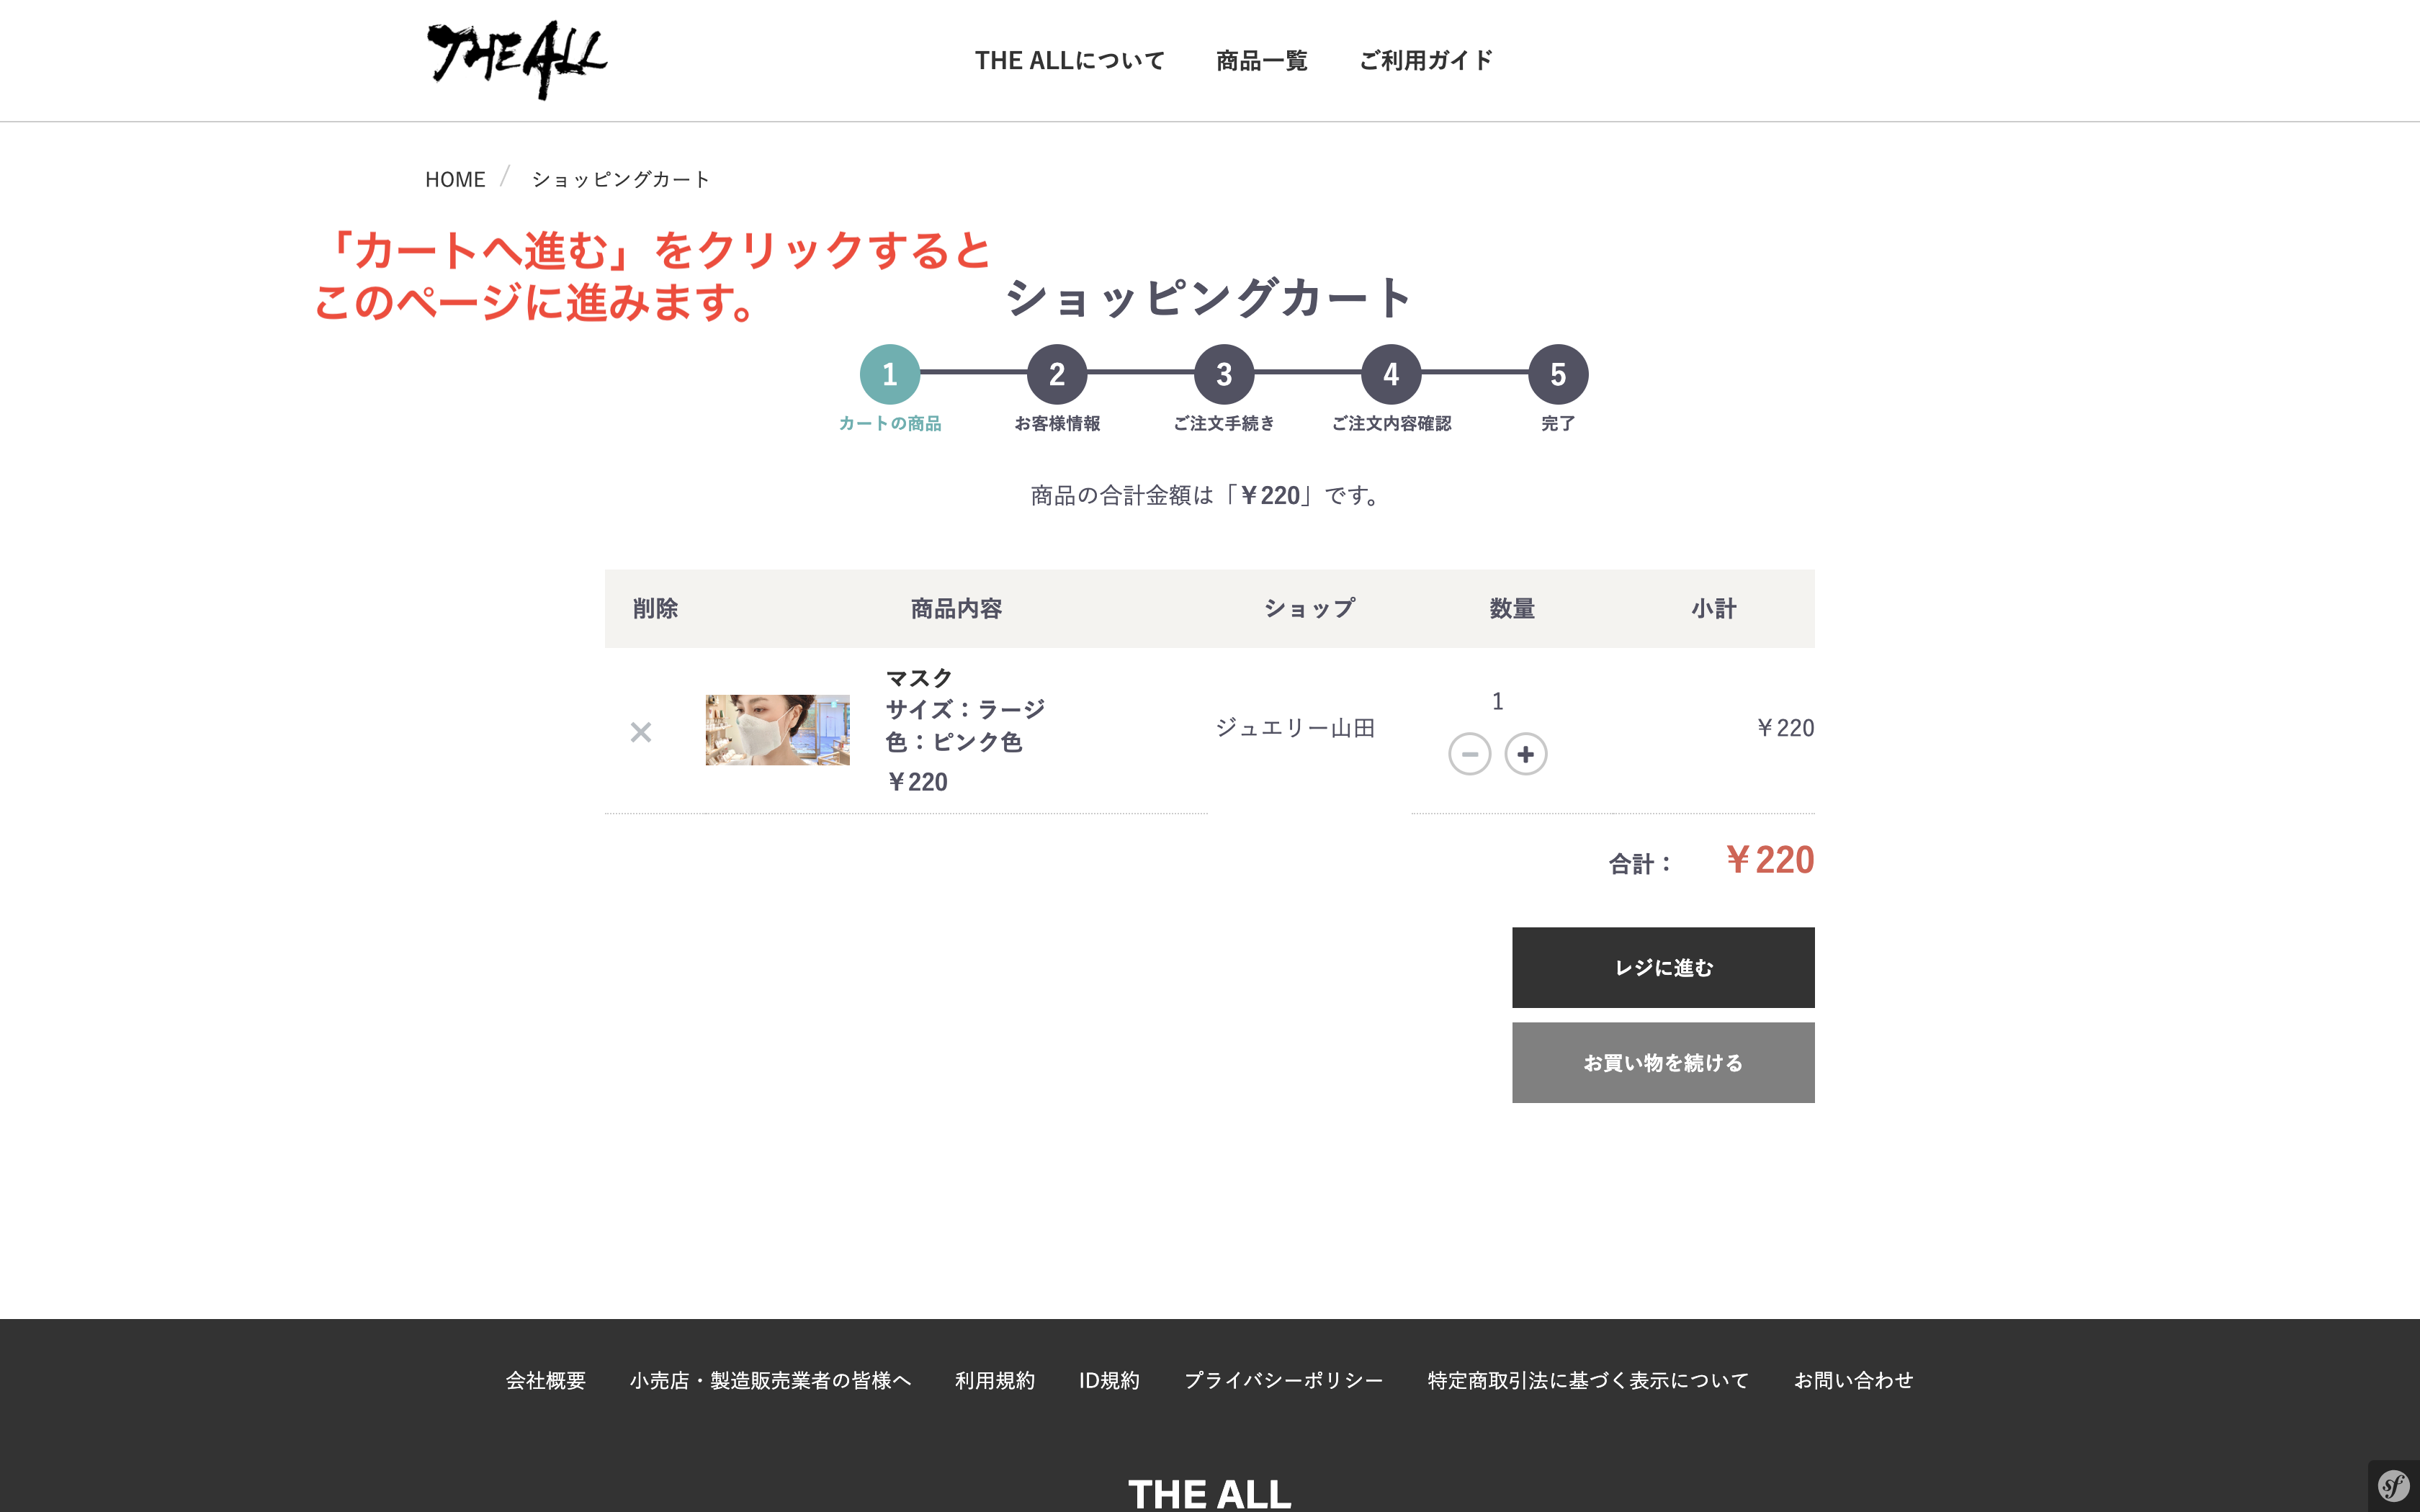Open the プライバシーポリシー footer link
This screenshot has height=1512, width=2420.
1283,1380
